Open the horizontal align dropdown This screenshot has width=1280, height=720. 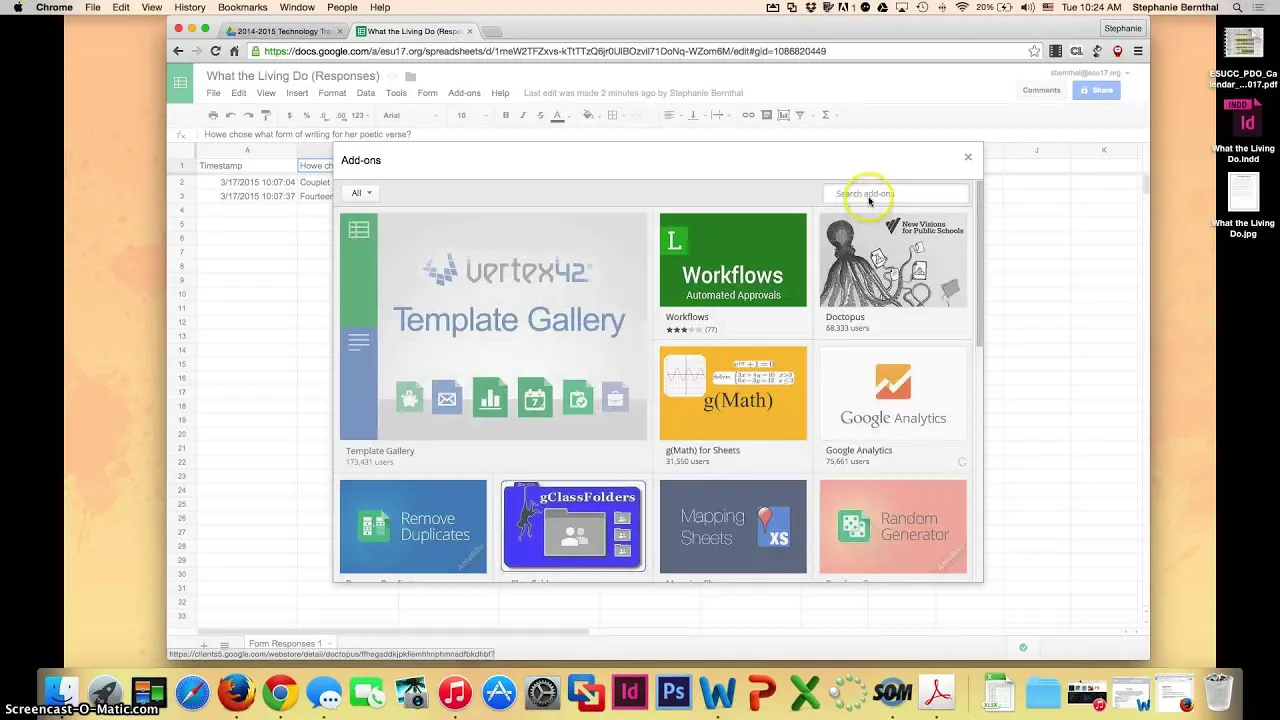[x=670, y=115]
